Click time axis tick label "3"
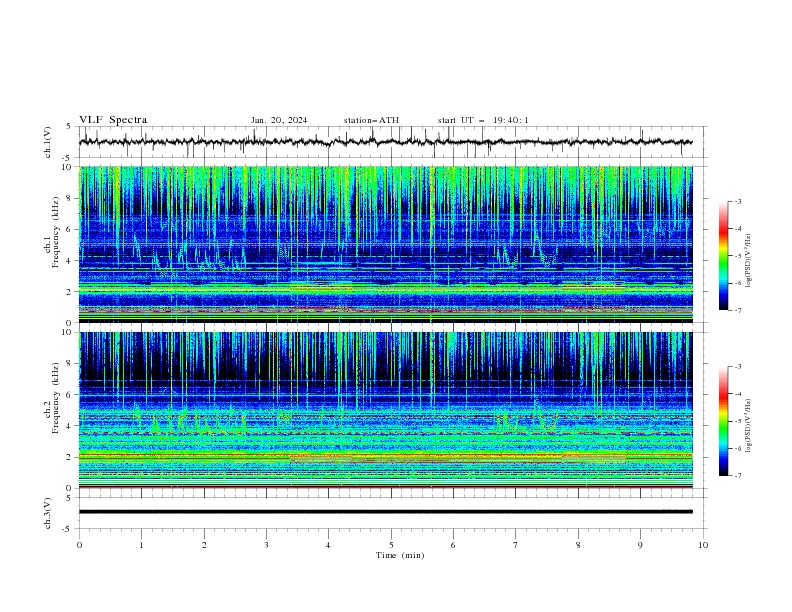The image size is (792, 612). (266, 545)
